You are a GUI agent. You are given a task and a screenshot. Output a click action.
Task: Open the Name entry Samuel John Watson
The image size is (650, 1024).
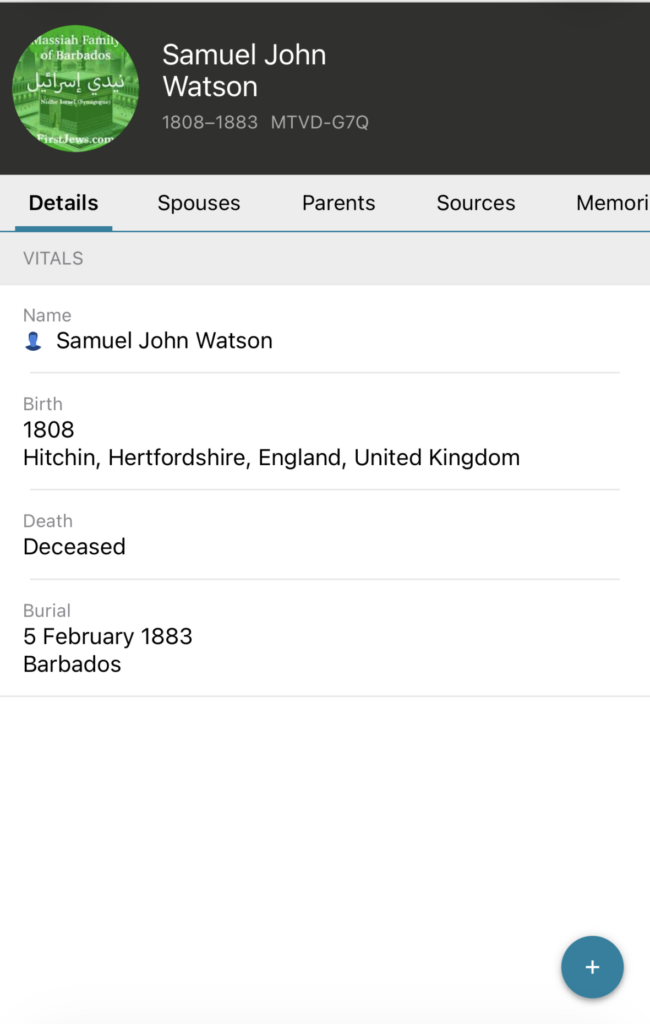pos(164,341)
